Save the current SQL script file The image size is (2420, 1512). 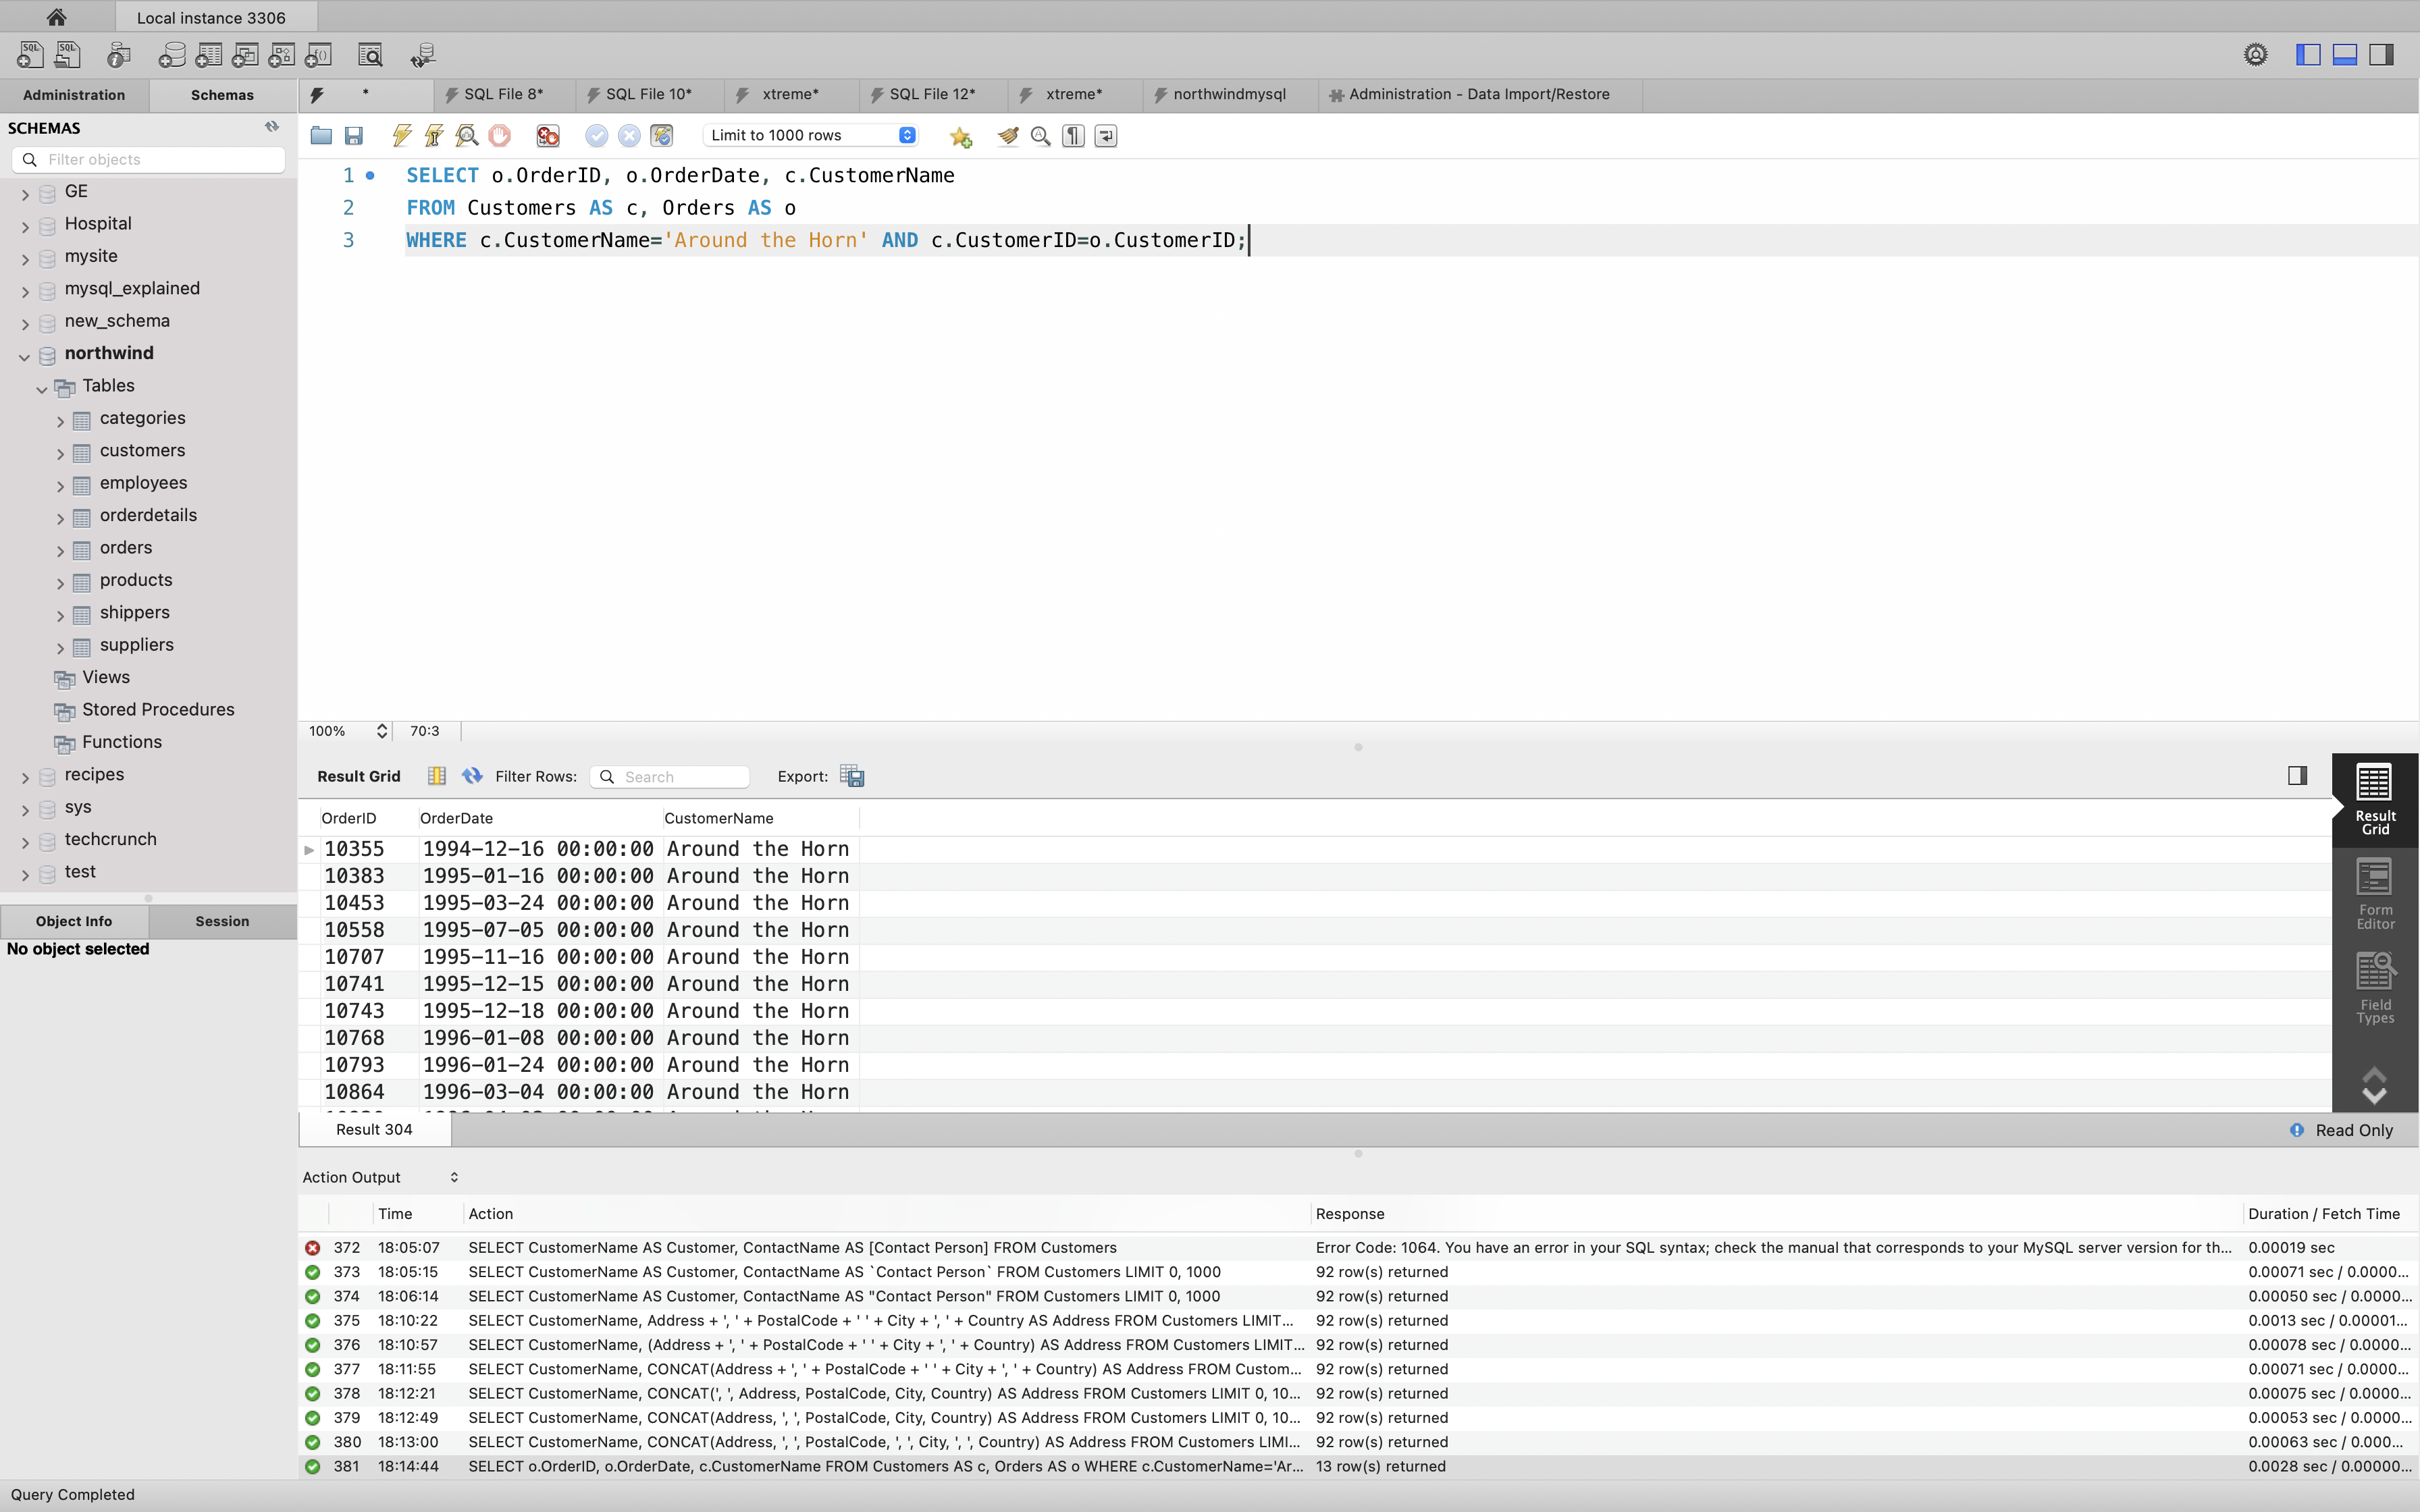point(354,136)
